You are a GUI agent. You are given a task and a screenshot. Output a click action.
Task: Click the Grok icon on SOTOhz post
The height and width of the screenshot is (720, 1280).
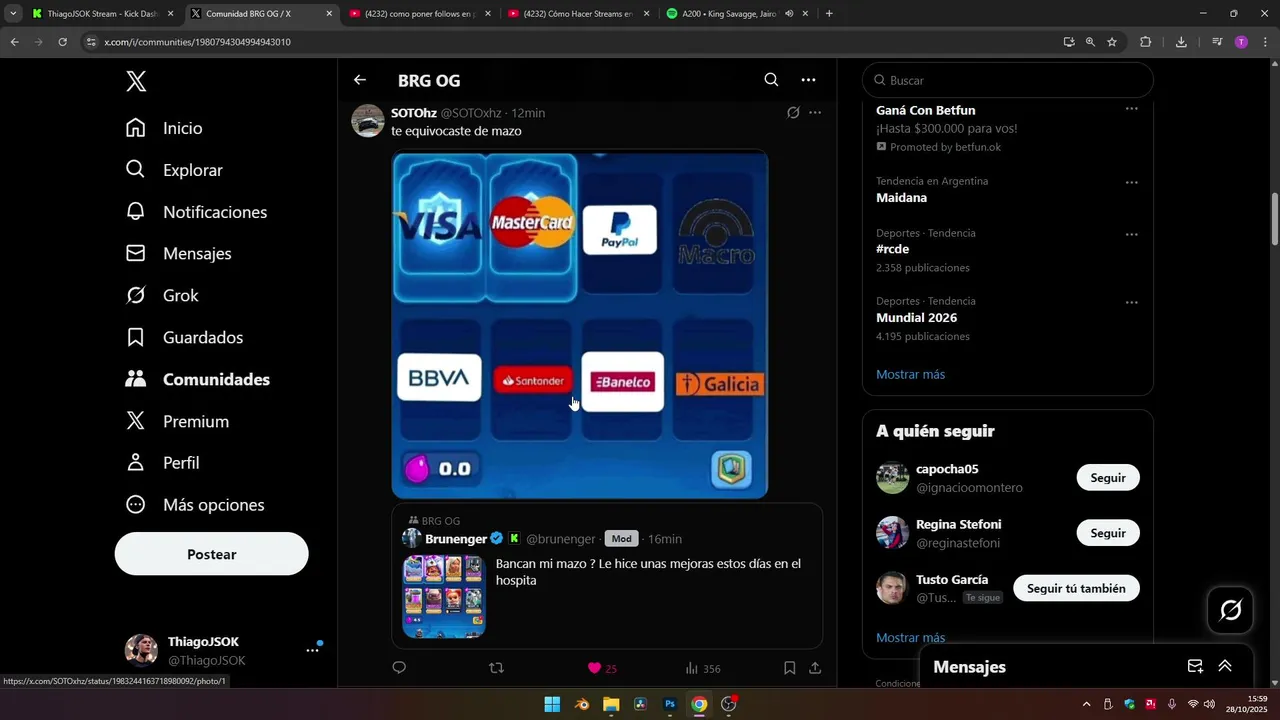click(x=793, y=113)
